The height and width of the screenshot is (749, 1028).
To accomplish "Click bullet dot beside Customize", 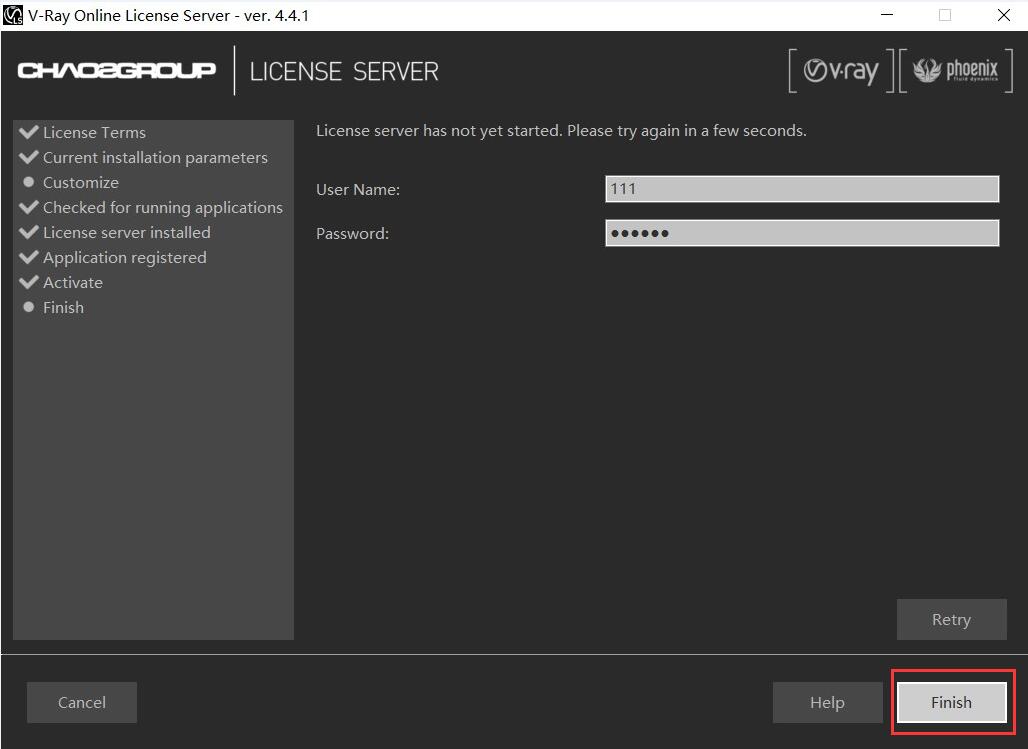I will (28, 182).
